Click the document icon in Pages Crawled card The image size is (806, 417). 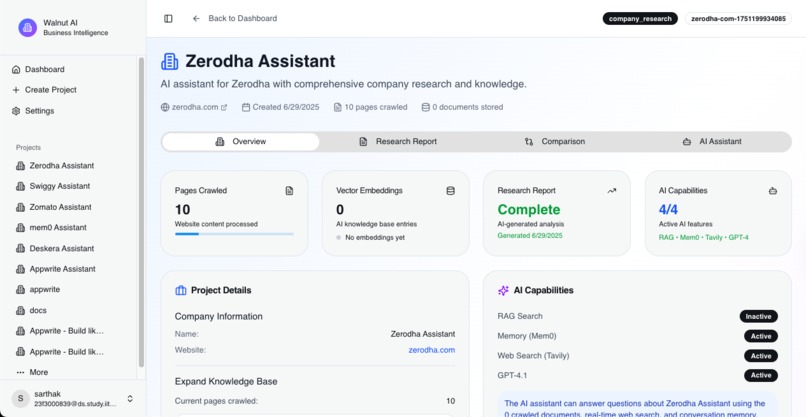point(289,191)
